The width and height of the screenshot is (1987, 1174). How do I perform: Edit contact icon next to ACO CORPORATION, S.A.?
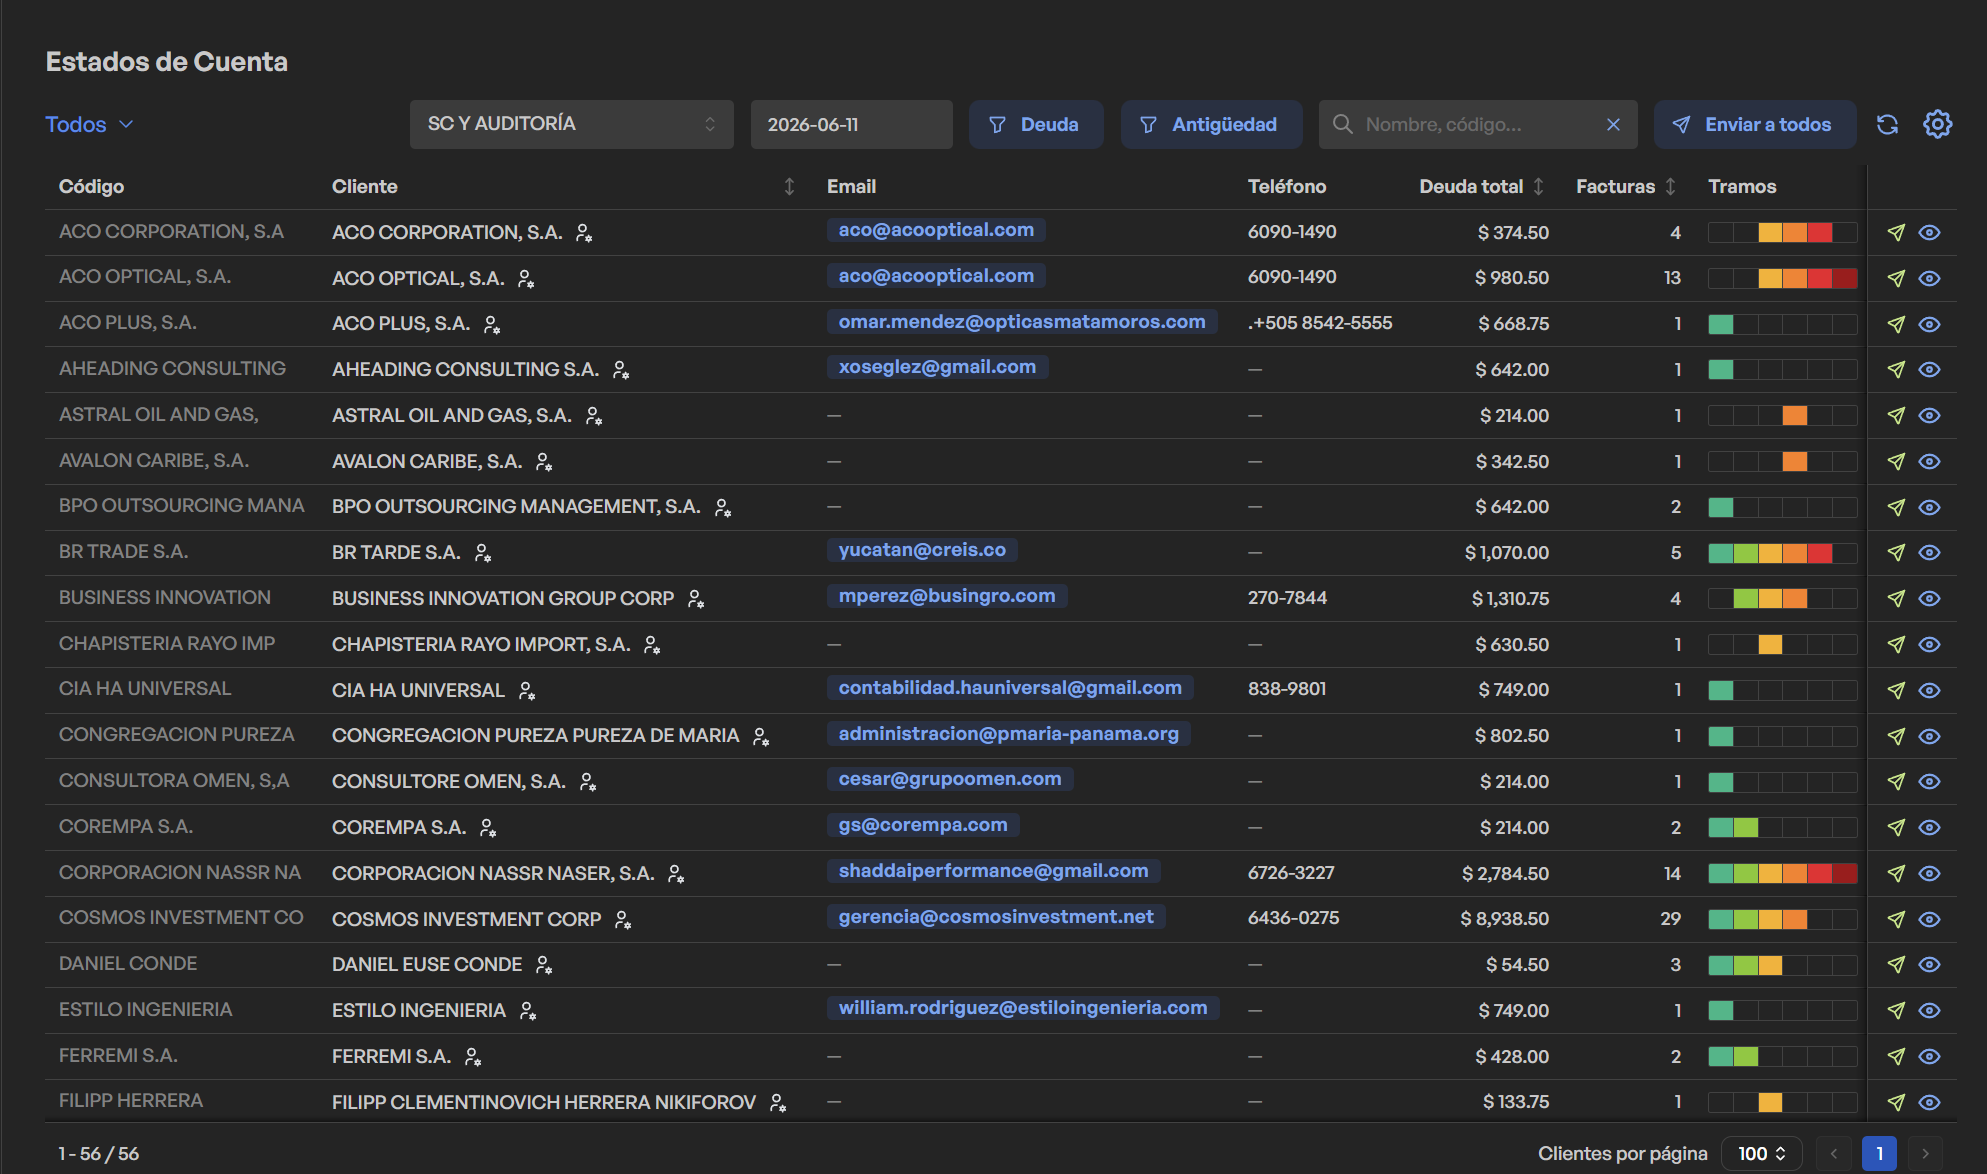pyautogui.click(x=584, y=233)
